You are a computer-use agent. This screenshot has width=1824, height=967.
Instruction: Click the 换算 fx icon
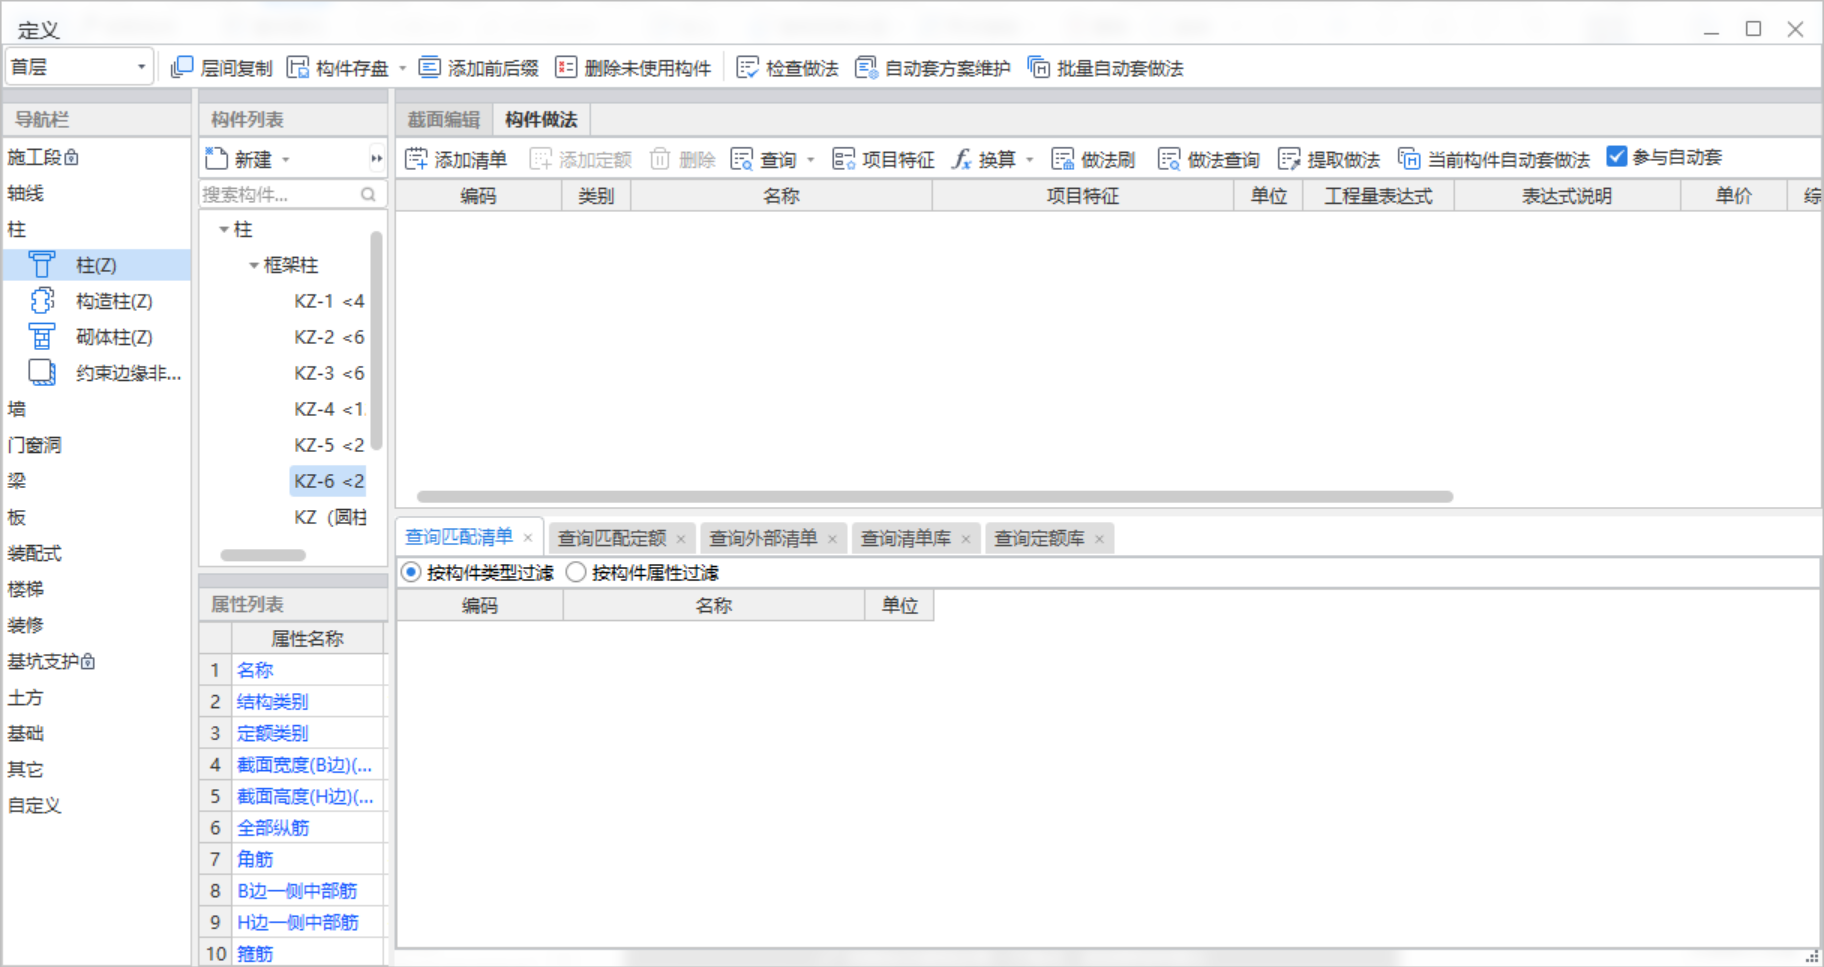tap(961, 159)
